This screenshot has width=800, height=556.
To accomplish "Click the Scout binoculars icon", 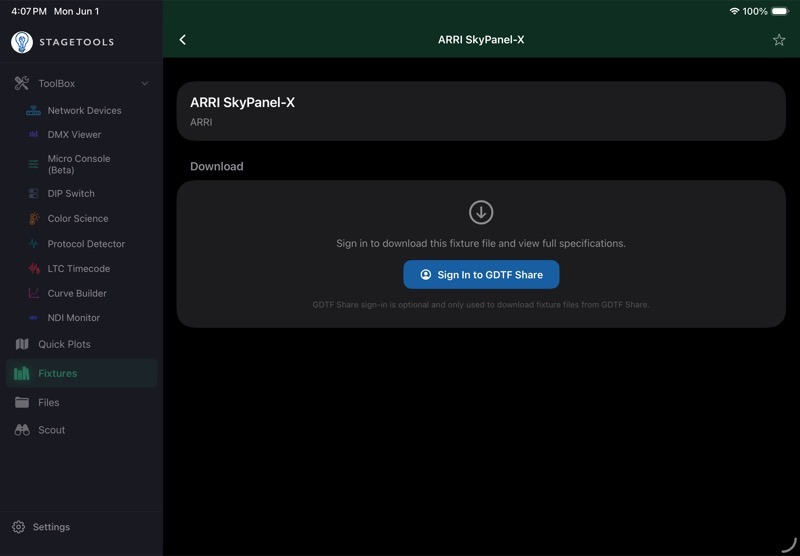I will [x=22, y=430].
